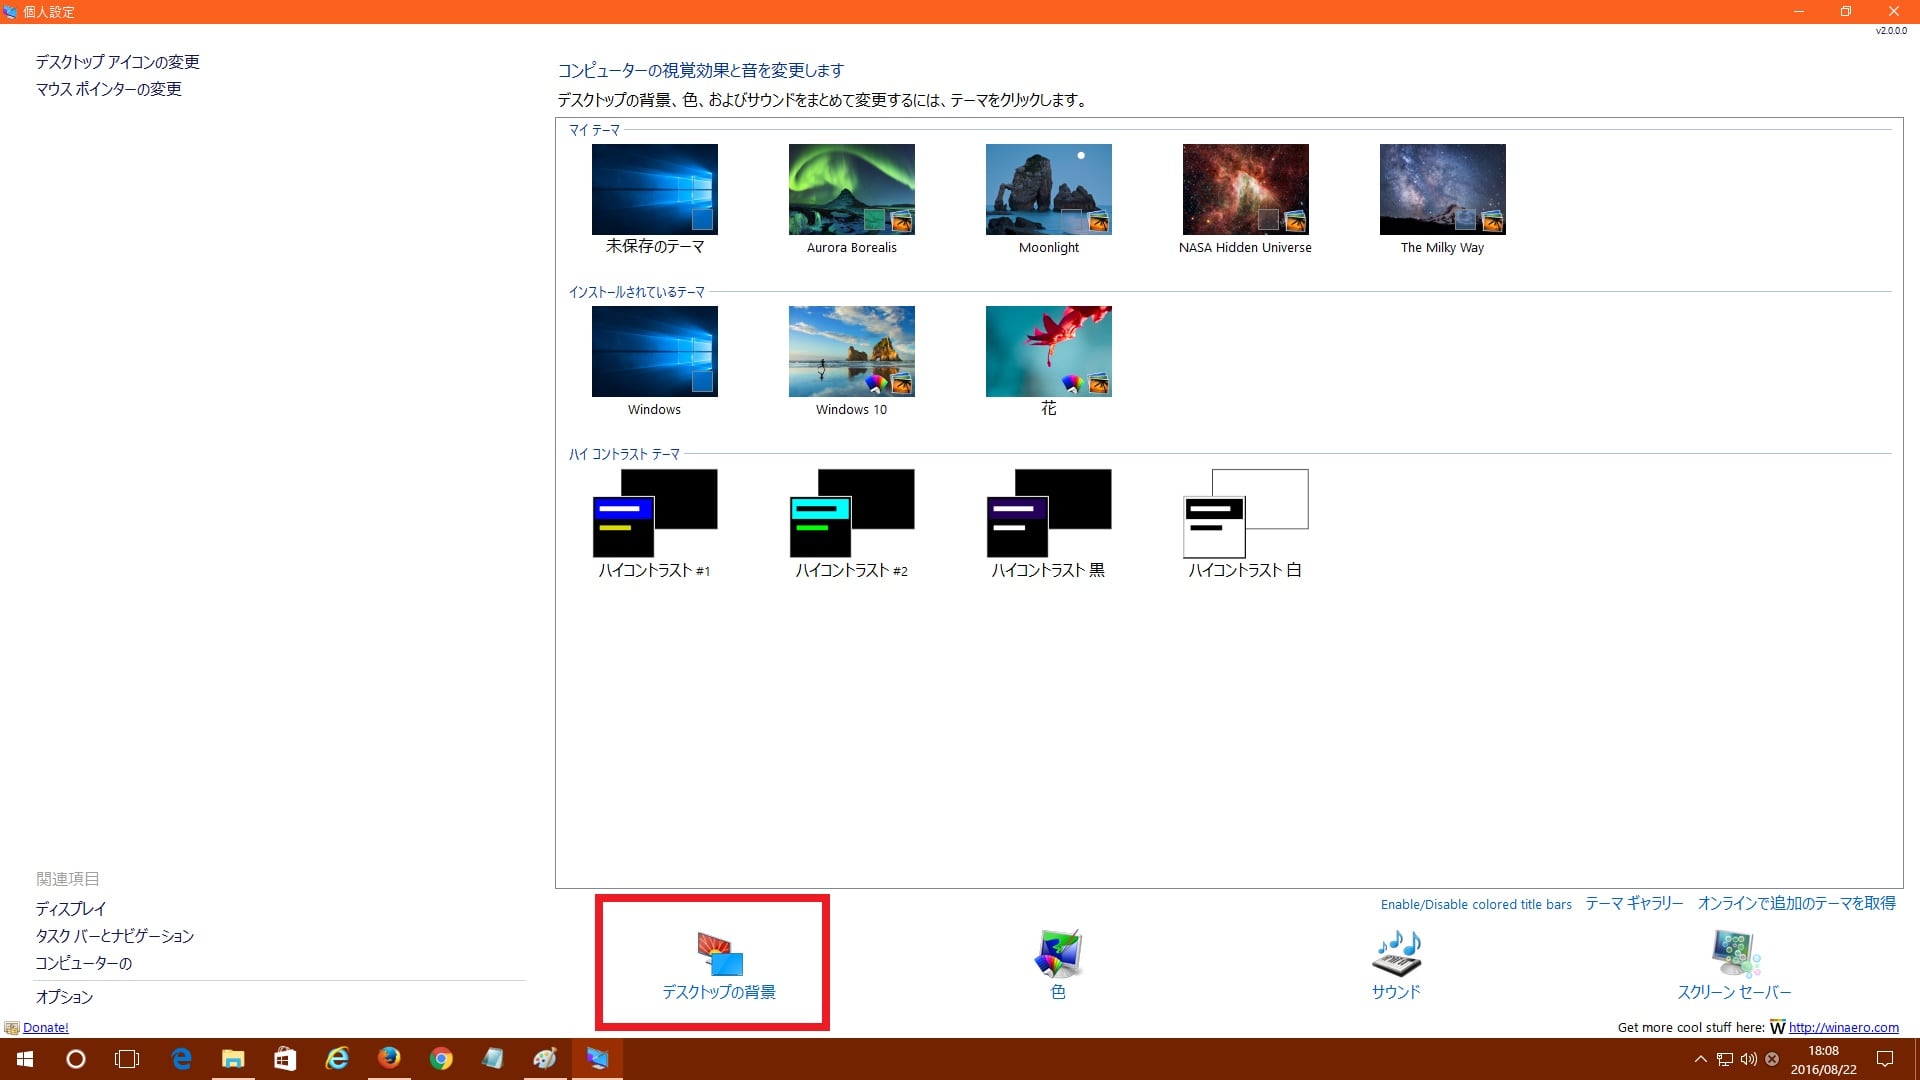Open the network tray icon

click(1725, 1059)
